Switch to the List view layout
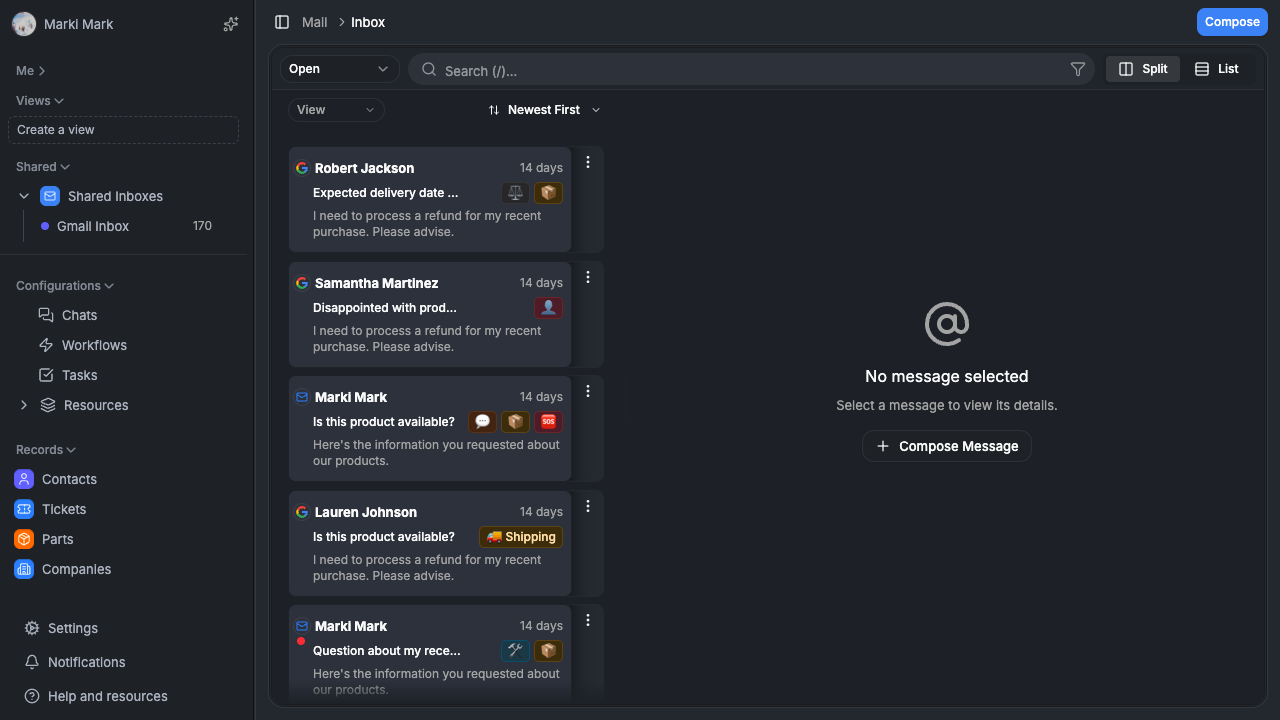This screenshot has width=1280, height=720. click(x=1217, y=69)
